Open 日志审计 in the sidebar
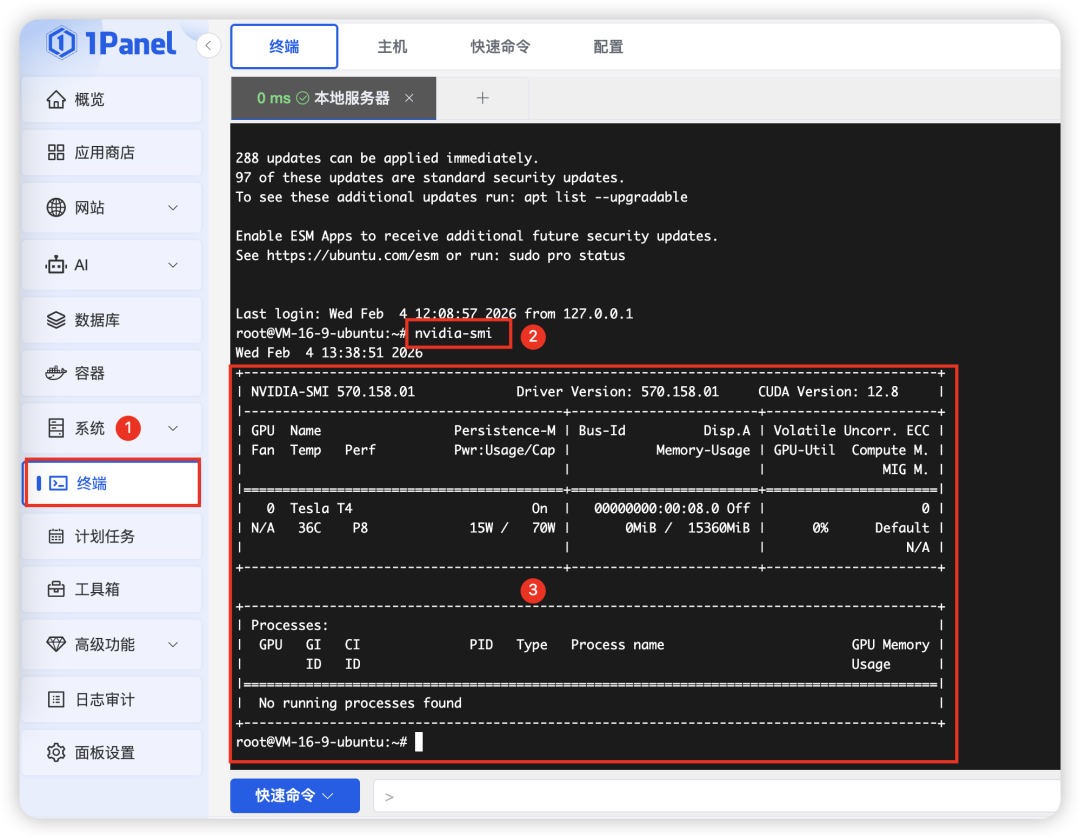 click(x=112, y=700)
